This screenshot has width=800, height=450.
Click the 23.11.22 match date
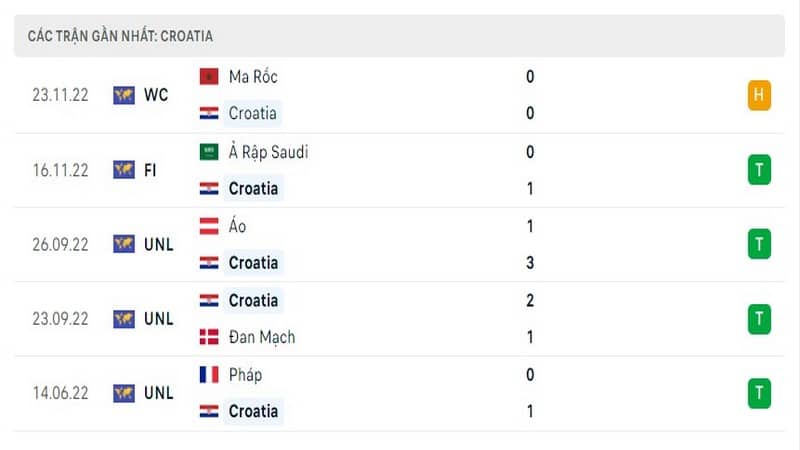pyautogui.click(x=60, y=95)
